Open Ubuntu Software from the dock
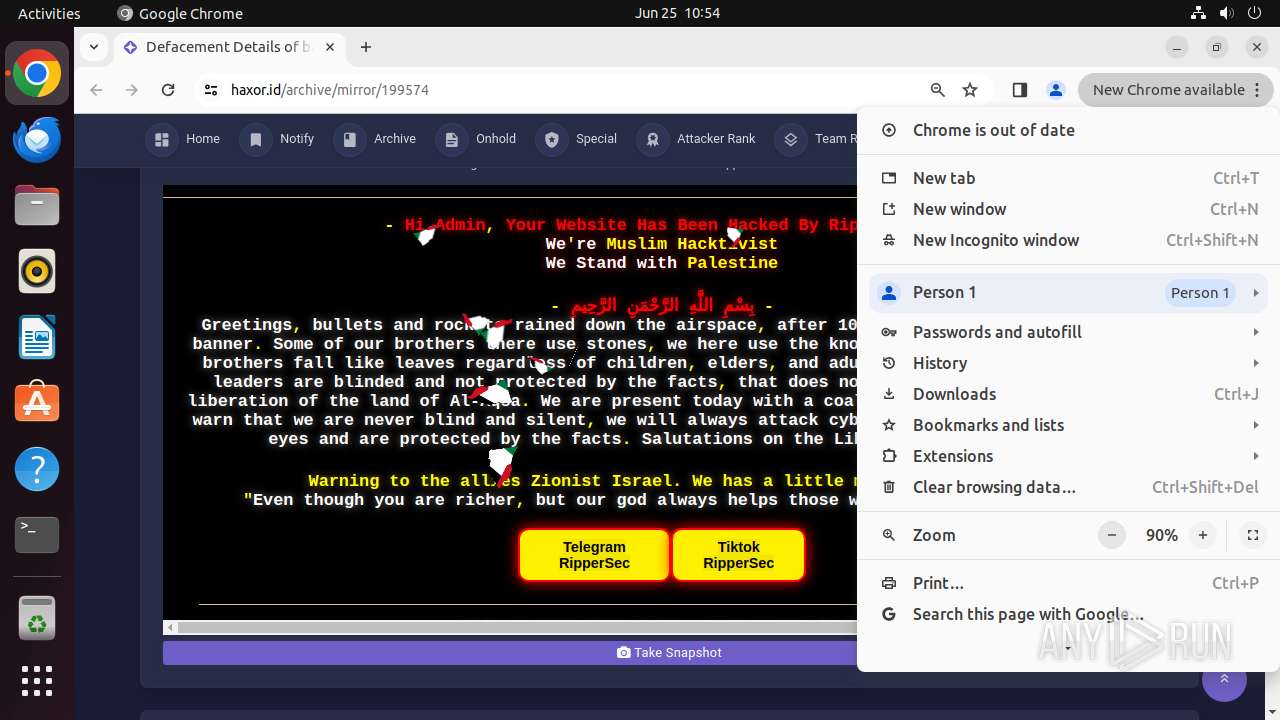This screenshot has width=1280, height=720. point(37,403)
